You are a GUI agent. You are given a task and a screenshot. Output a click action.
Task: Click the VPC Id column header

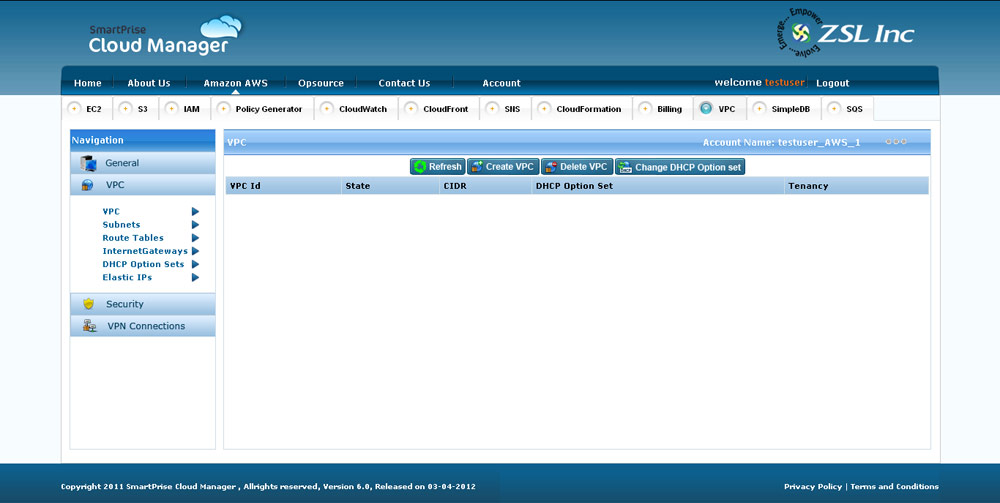(283, 186)
